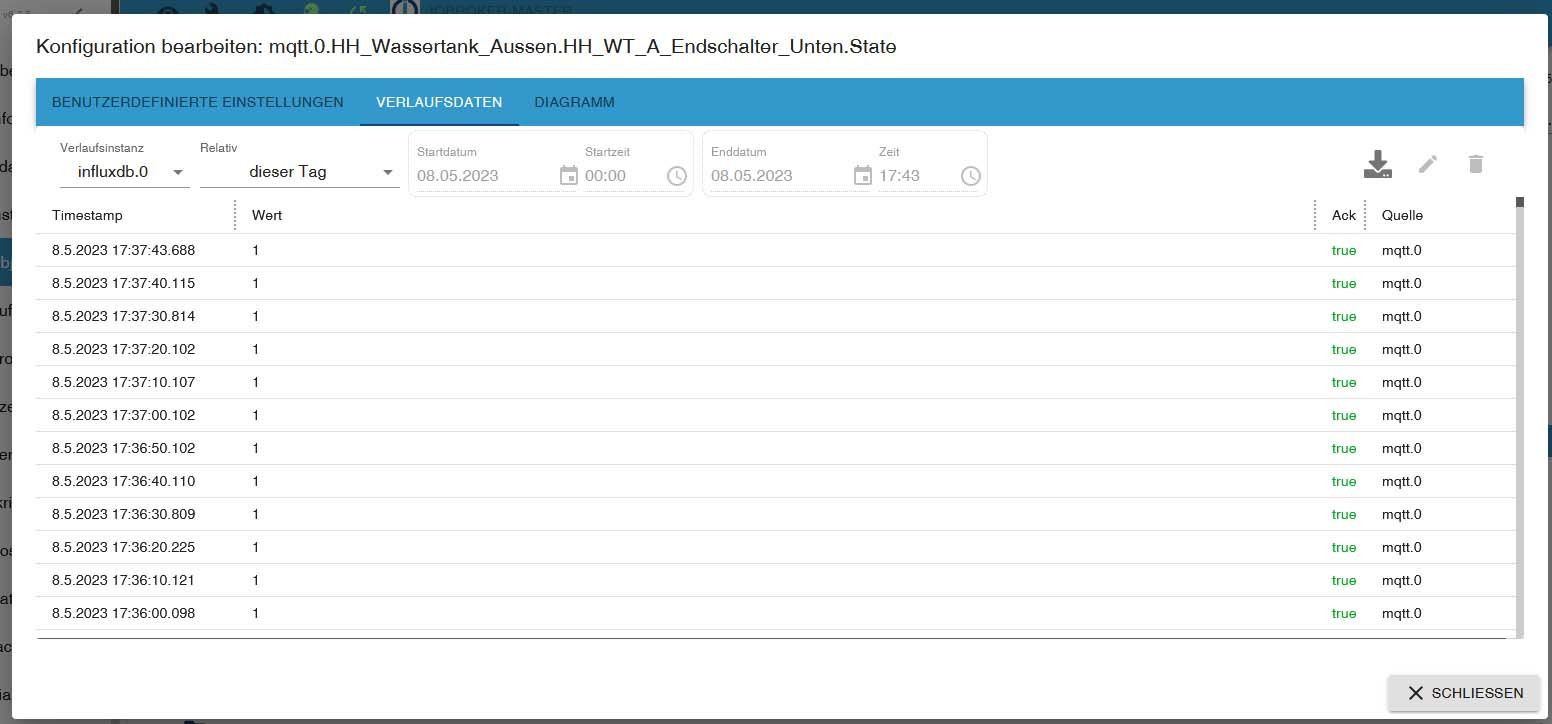The height and width of the screenshot is (724, 1552).
Task: Select row with timestamp 17:37:40.115
Action: coord(775,283)
